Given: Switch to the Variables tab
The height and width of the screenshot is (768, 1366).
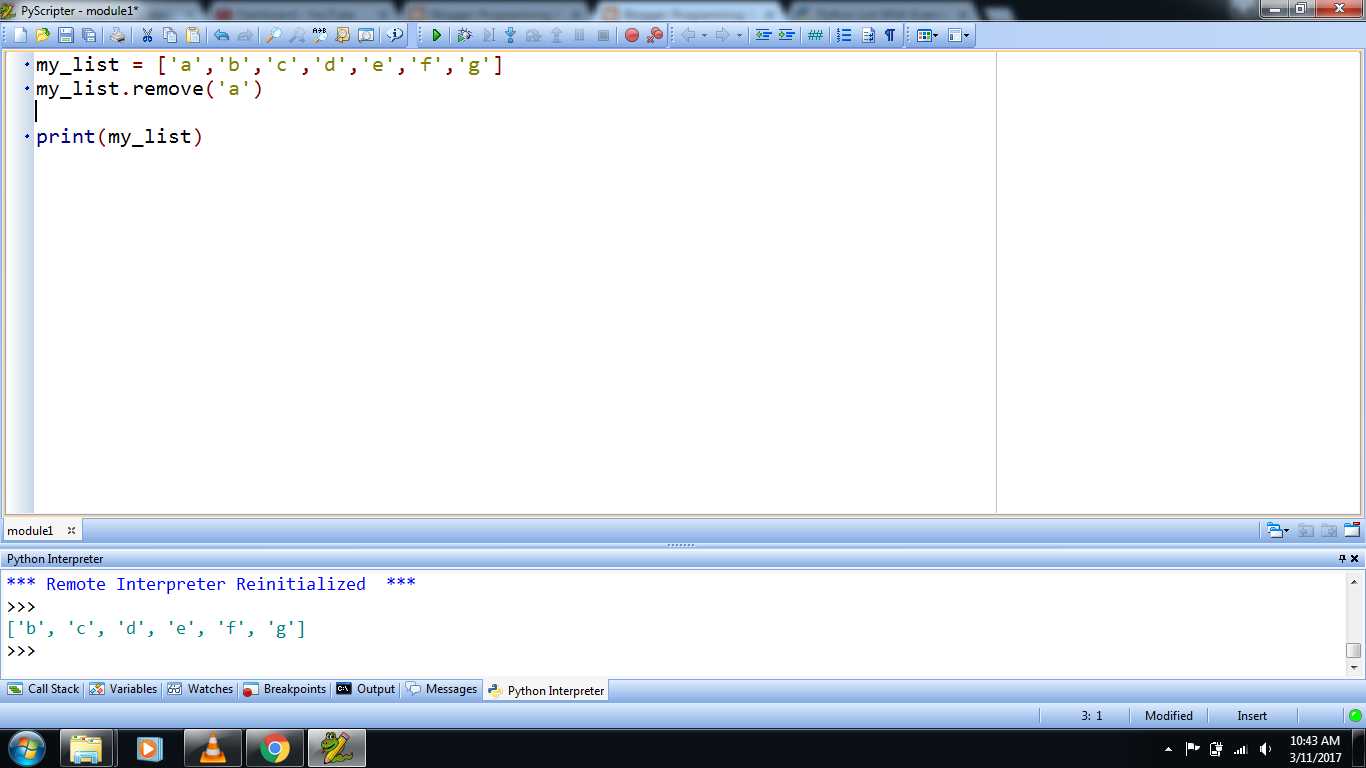Looking at the screenshot, I should click(126, 689).
